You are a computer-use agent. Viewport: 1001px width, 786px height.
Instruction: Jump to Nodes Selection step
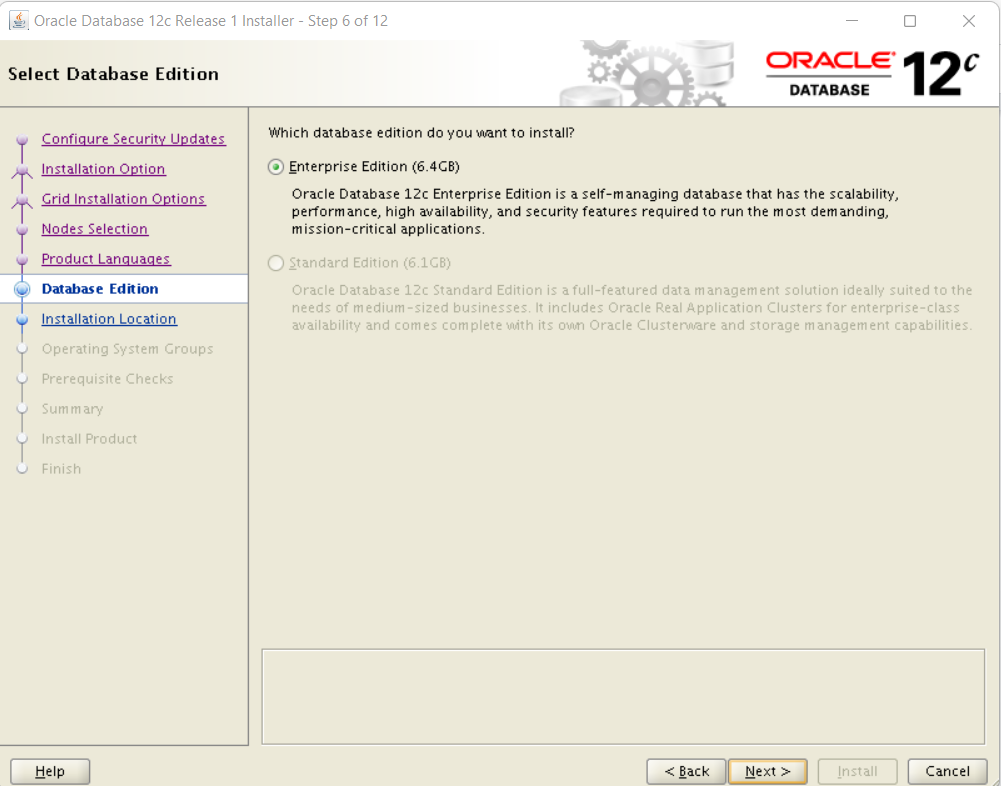click(94, 229)
